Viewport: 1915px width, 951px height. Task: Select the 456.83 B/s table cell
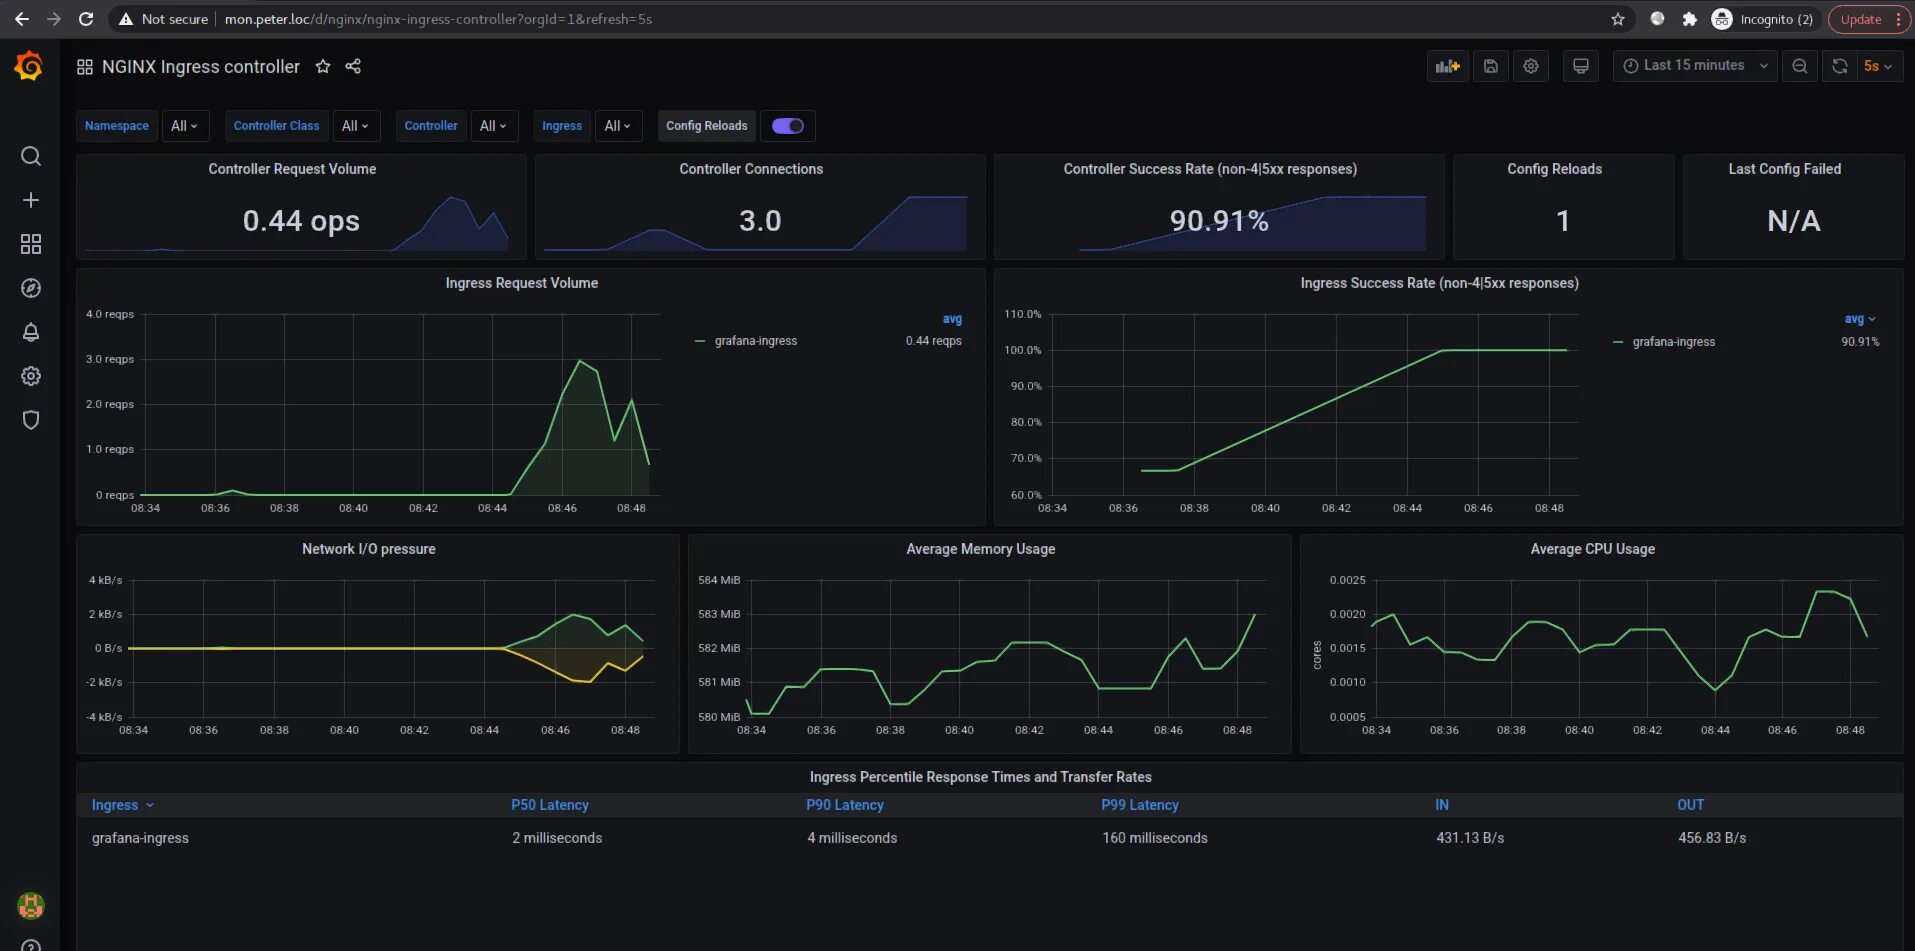(1712, 838)
